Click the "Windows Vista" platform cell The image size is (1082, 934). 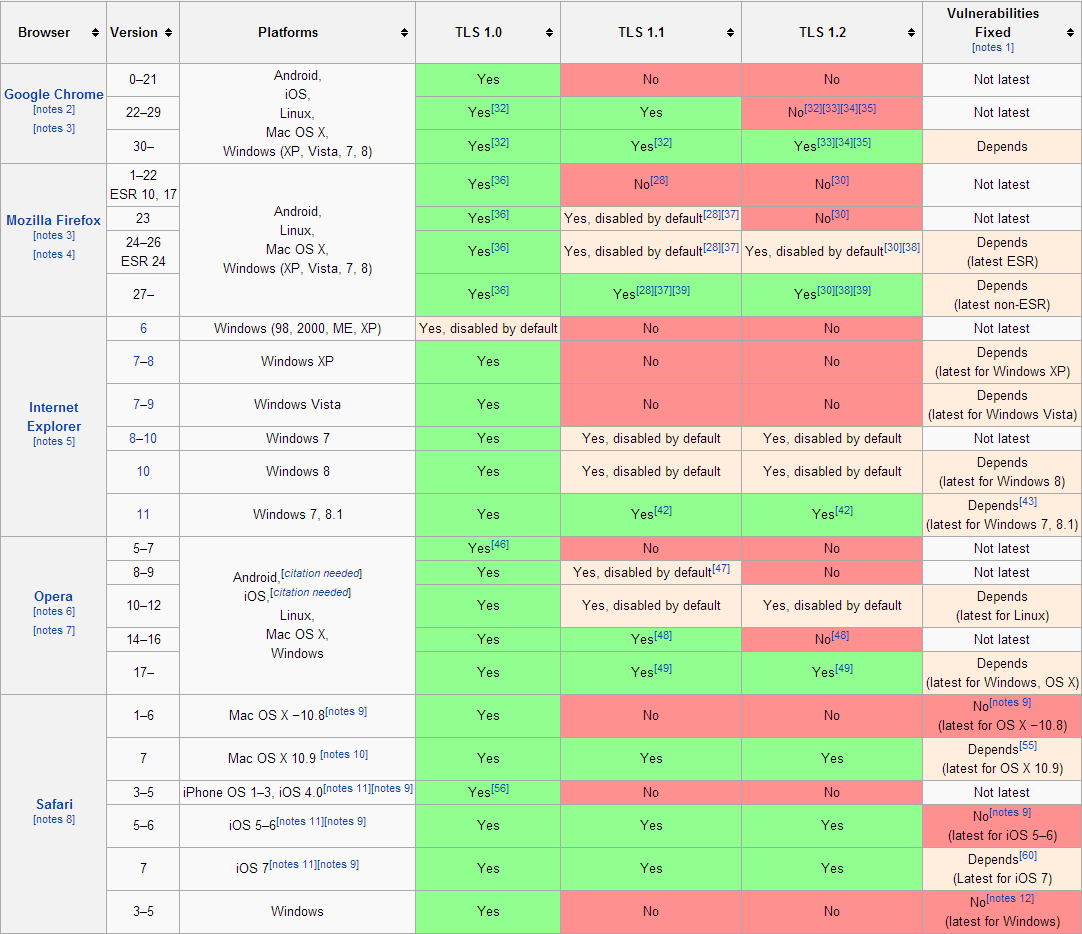click(x=297, y=404)
